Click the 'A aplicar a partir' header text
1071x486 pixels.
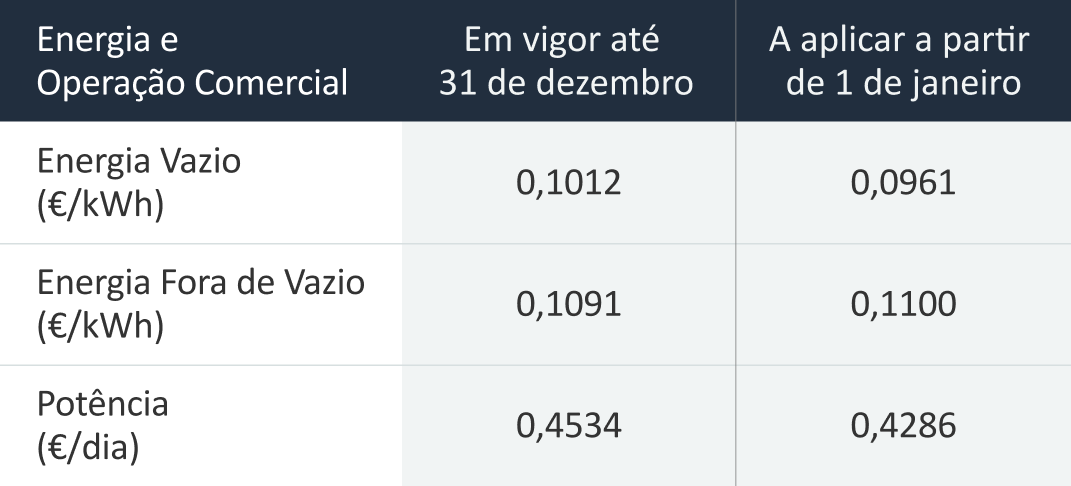click(903, 42)
